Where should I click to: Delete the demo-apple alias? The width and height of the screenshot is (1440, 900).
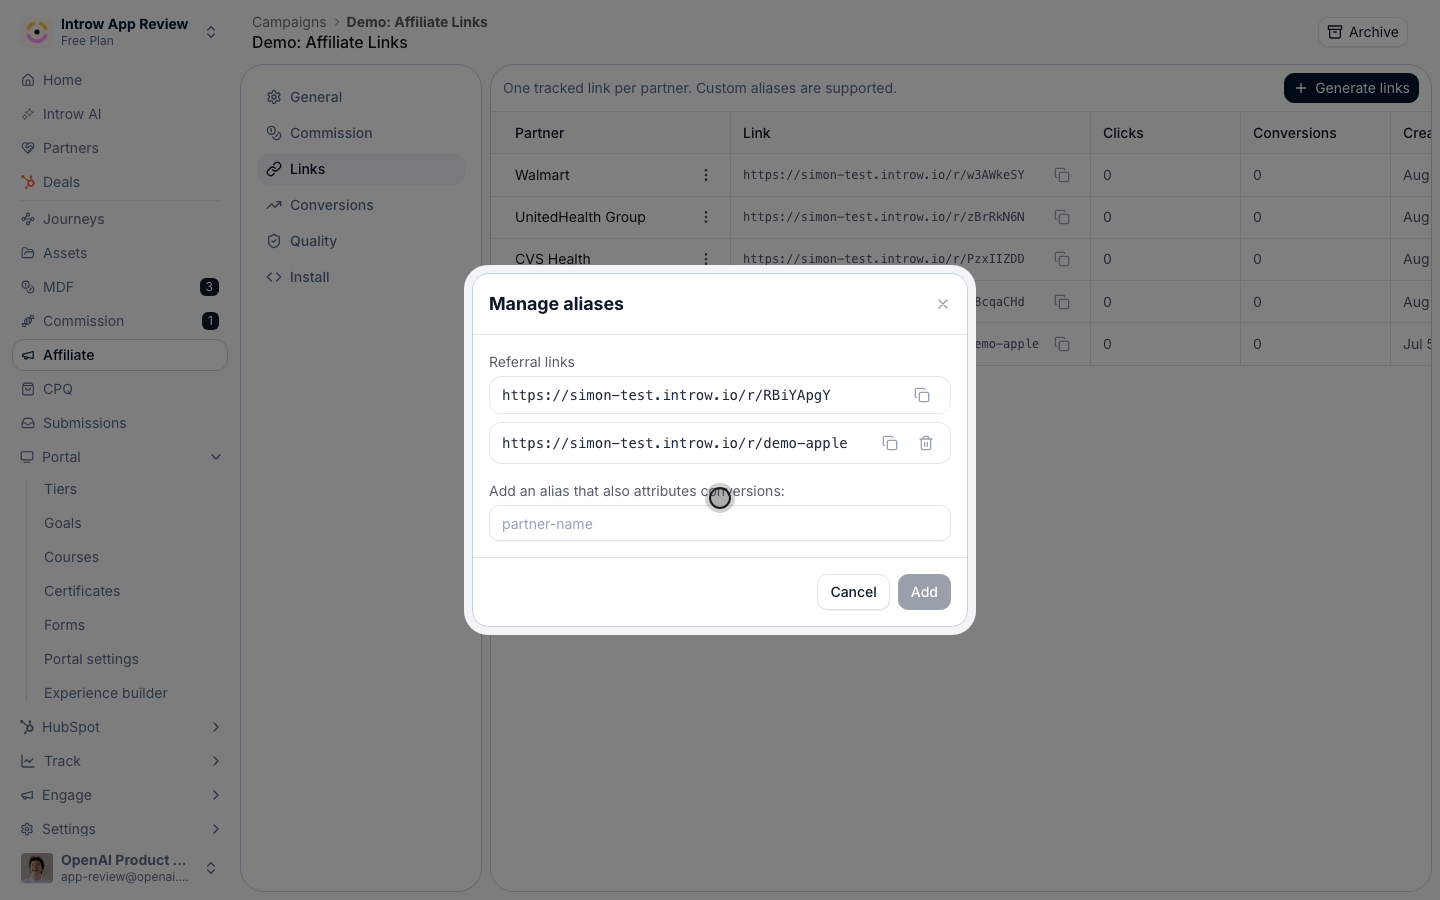pyautogui.click(x=926, y=443)
